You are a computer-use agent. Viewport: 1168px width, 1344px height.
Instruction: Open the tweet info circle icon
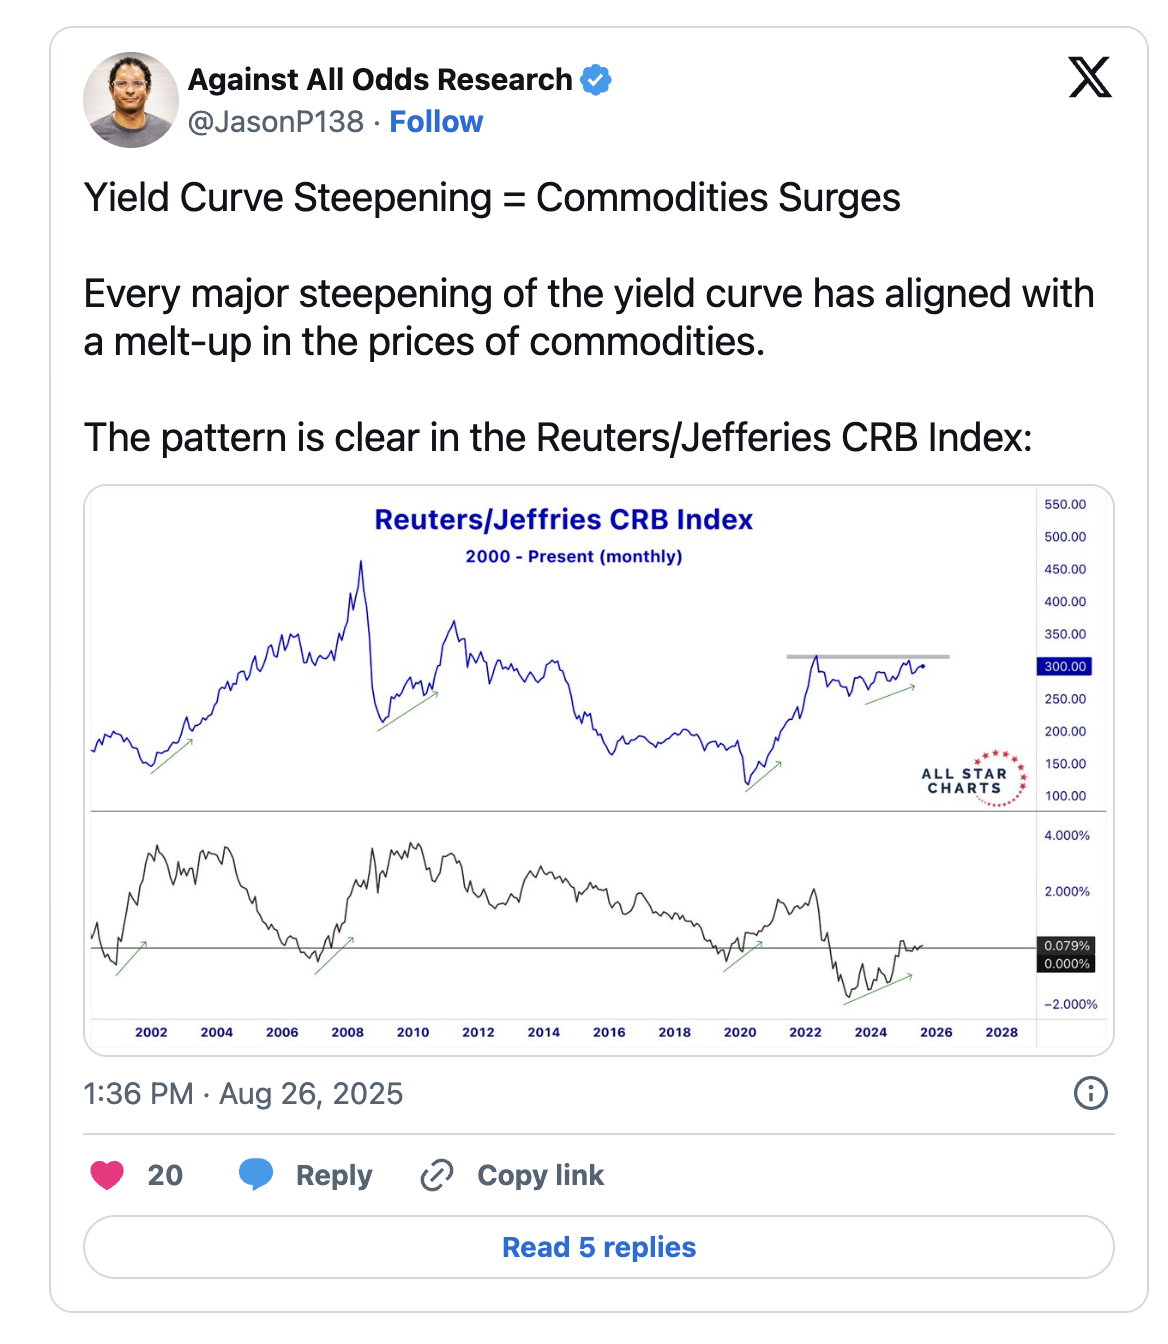1090,1093
